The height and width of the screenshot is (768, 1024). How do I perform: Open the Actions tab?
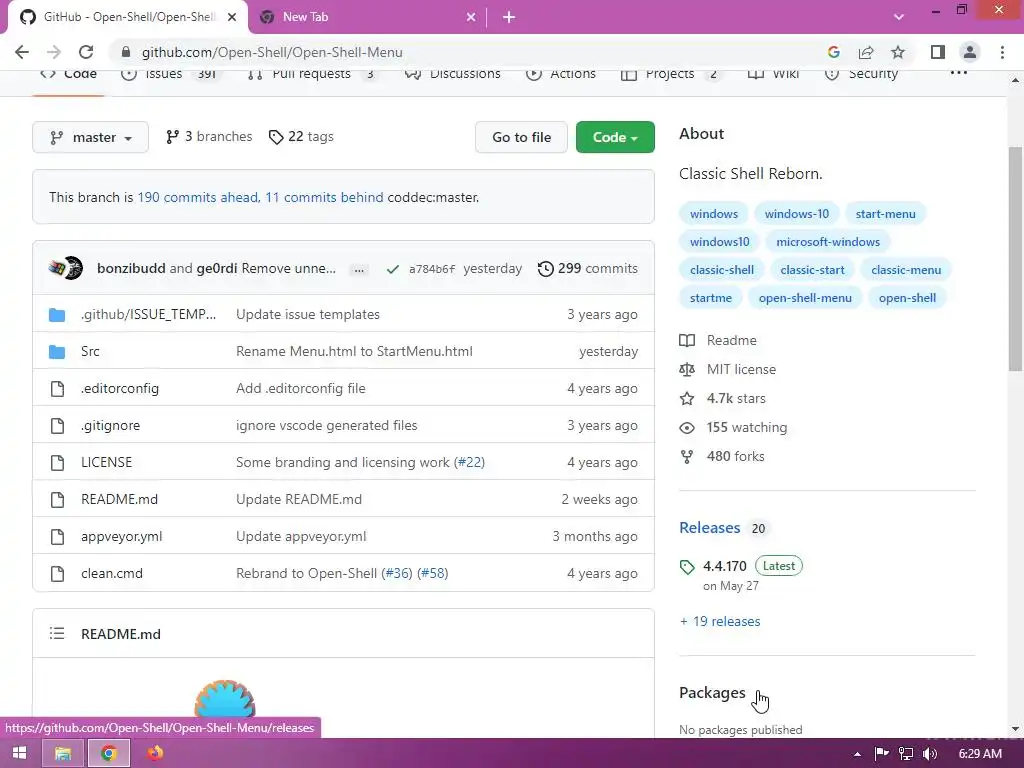click(x=561, y=73)
